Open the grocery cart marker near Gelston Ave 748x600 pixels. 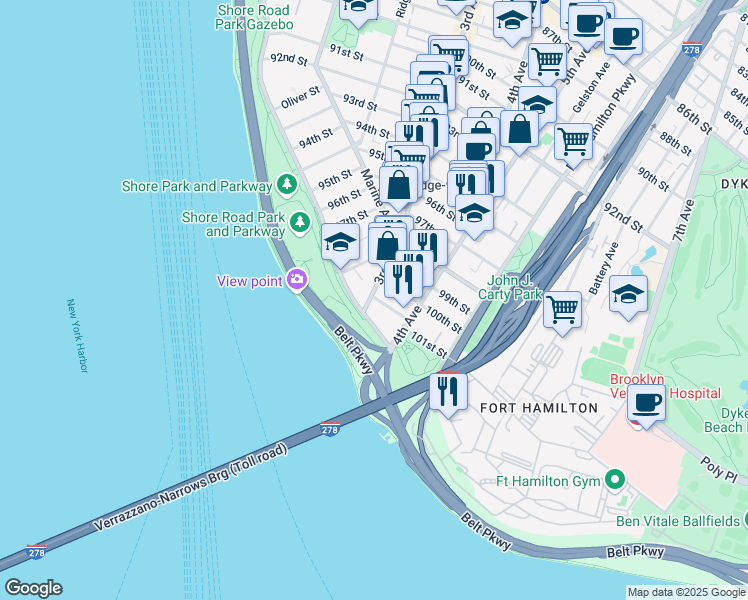pos(573,145)
